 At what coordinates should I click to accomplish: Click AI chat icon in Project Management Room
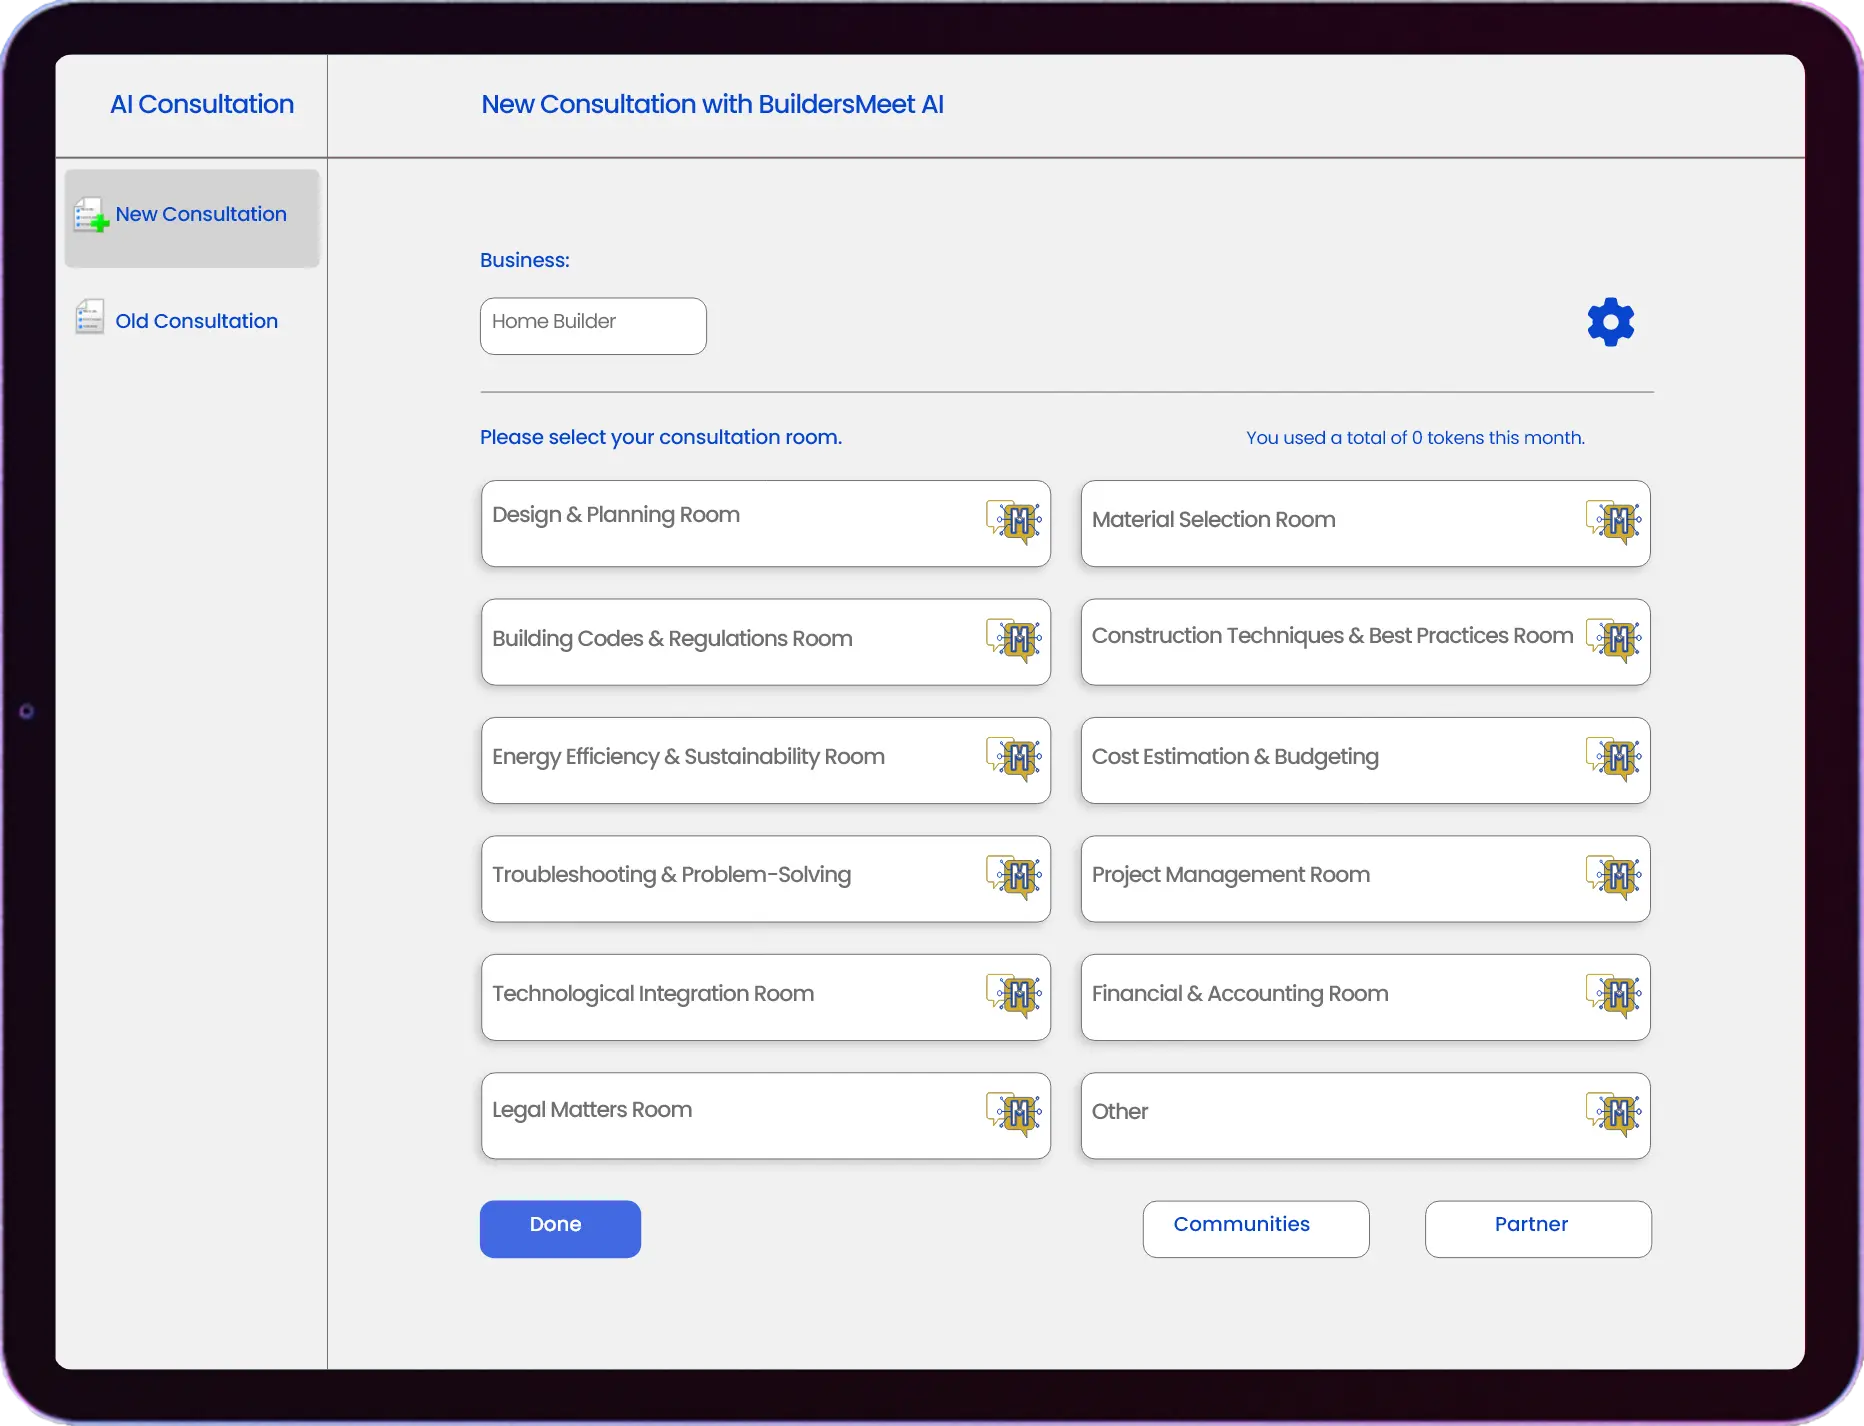[1614, 876]
